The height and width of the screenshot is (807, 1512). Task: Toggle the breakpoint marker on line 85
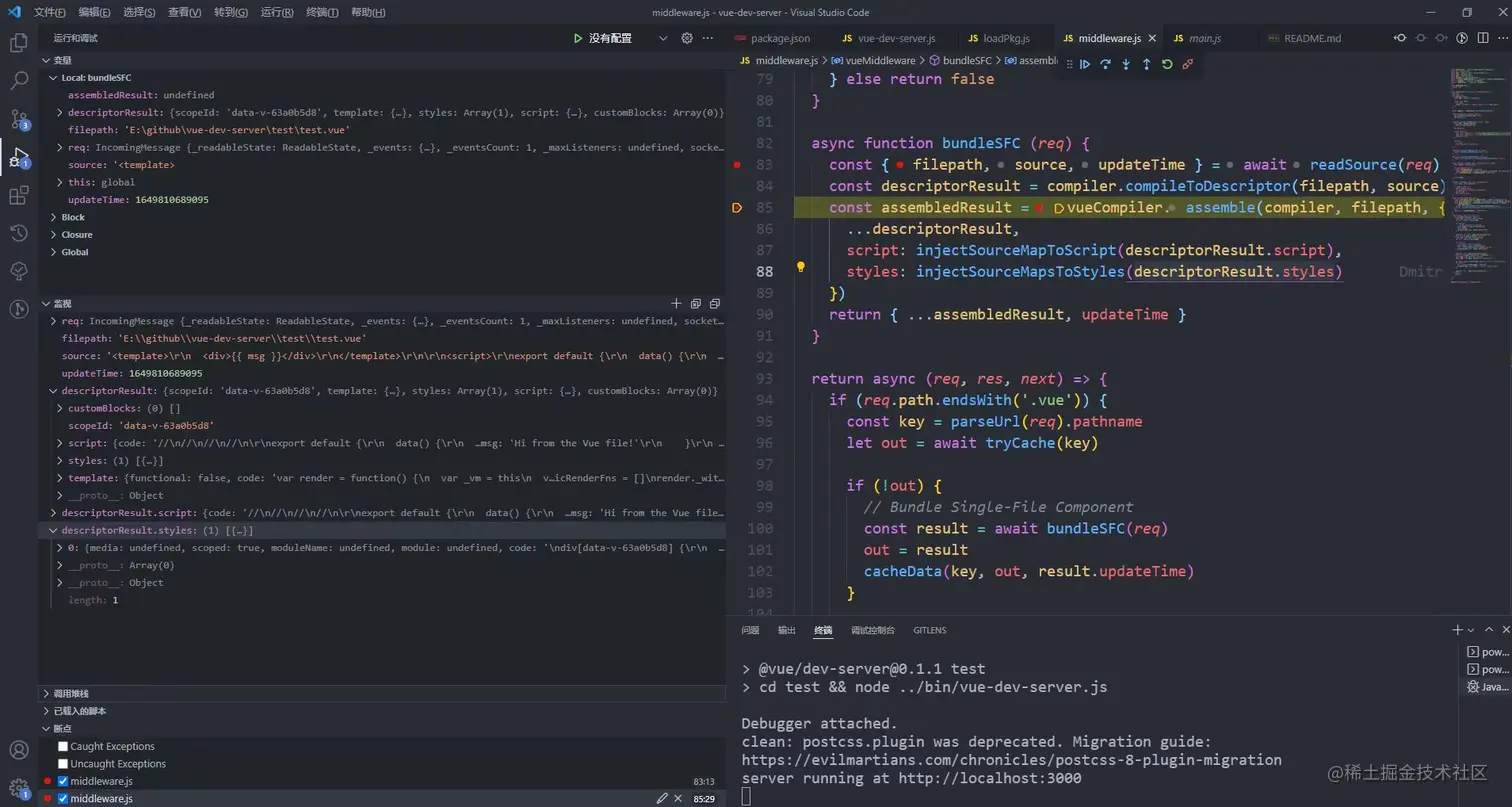tap(737, 207)
